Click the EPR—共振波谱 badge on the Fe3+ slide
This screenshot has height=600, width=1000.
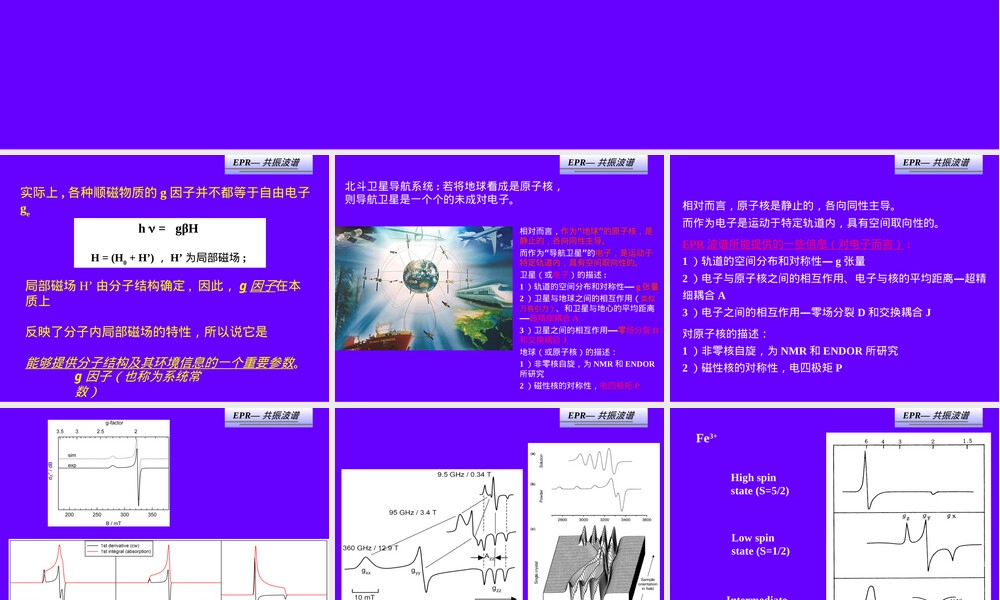tap(938, 416)
